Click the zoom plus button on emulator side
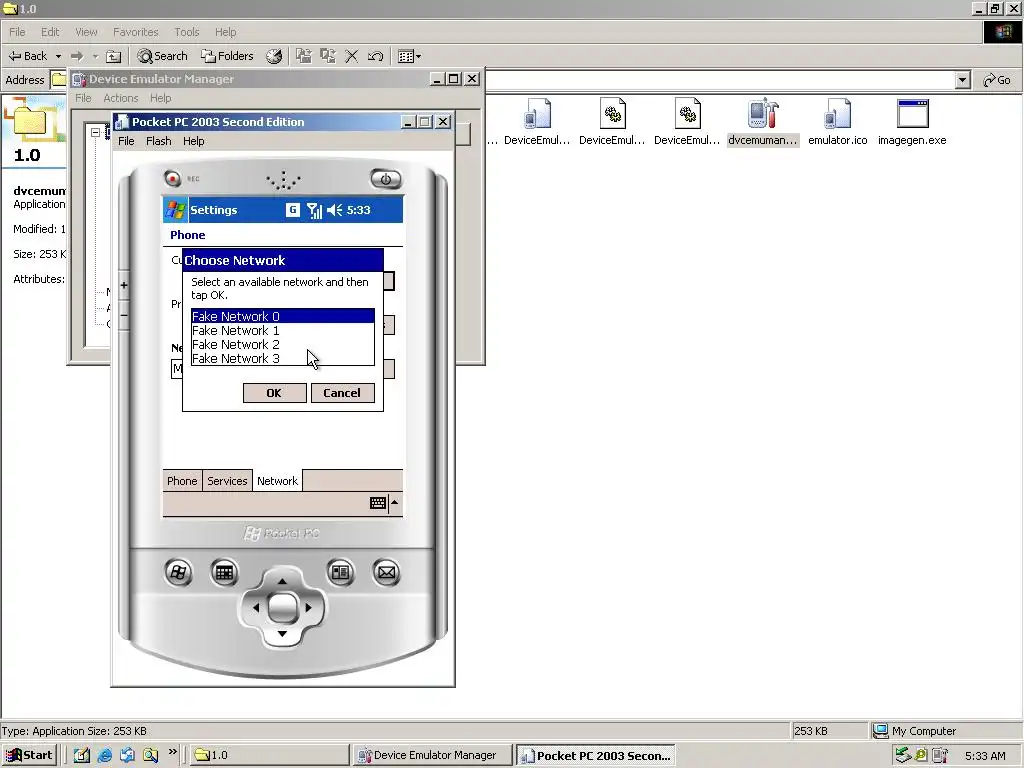 pos(124,285)
